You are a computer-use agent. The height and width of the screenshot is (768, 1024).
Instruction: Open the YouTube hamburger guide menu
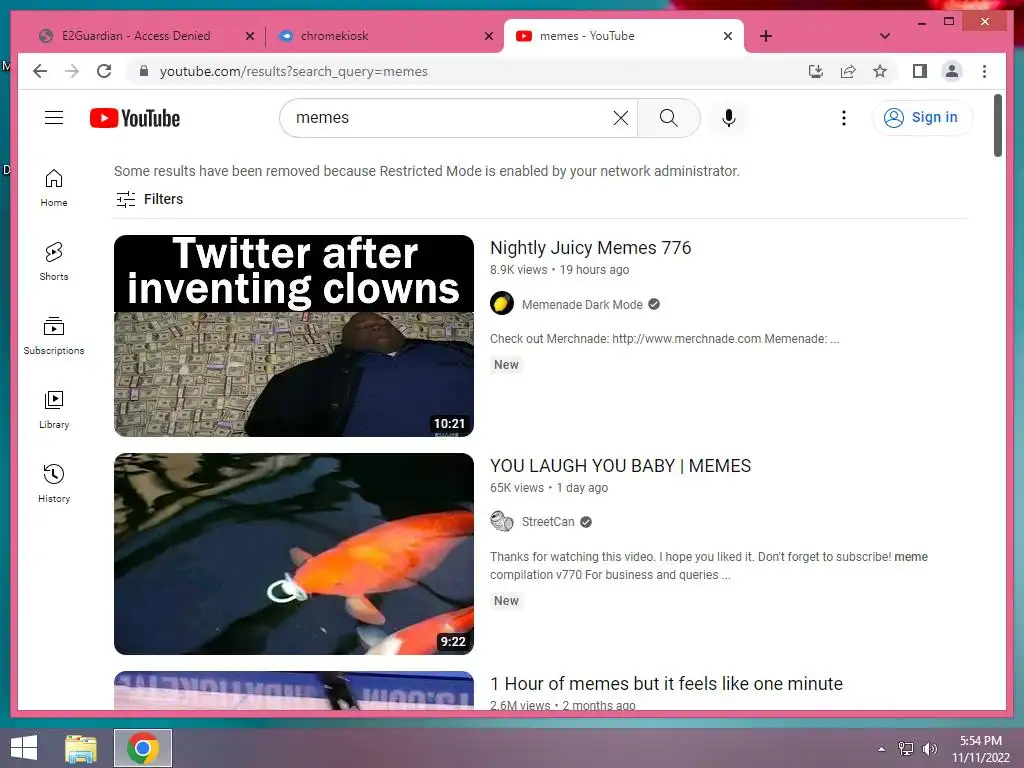tap(54, 118)
